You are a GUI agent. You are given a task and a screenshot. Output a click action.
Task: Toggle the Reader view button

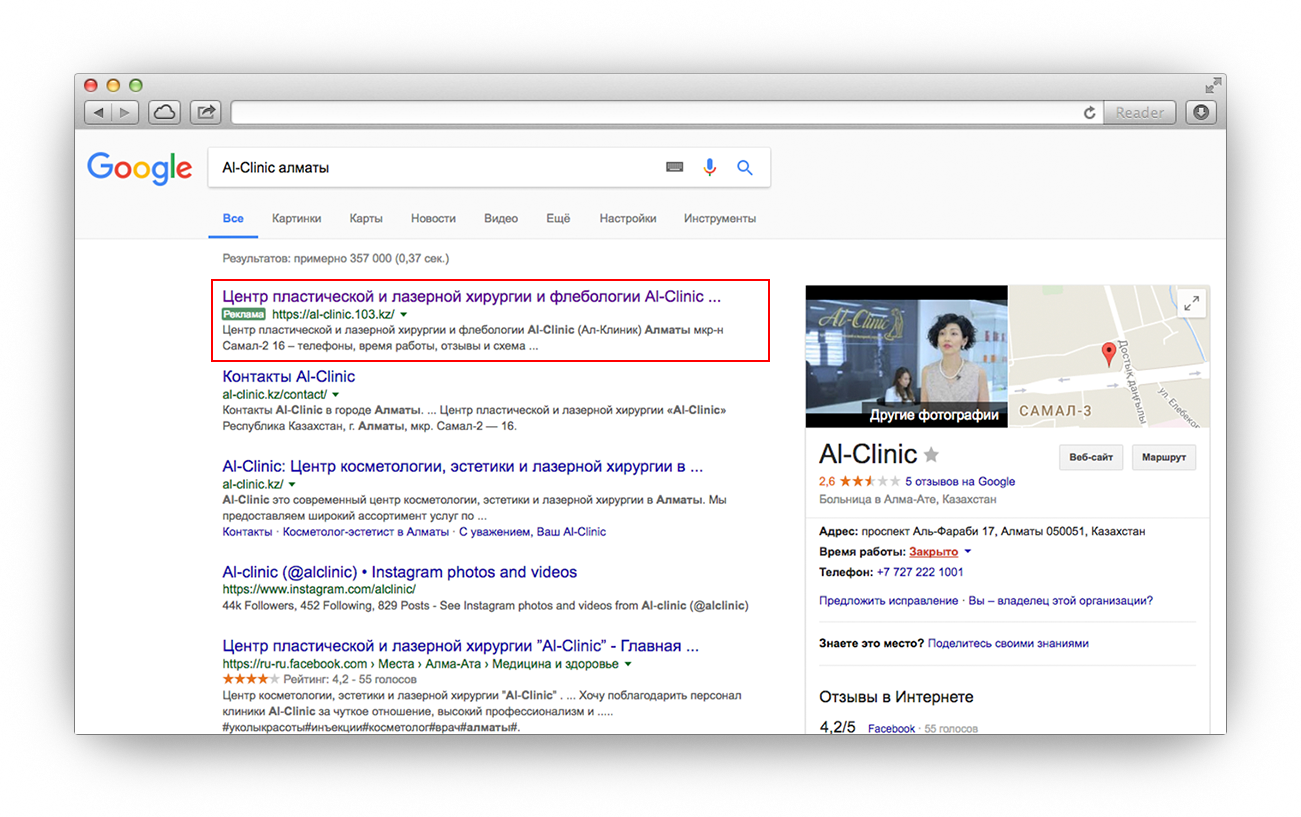(x=1140, y=113)
